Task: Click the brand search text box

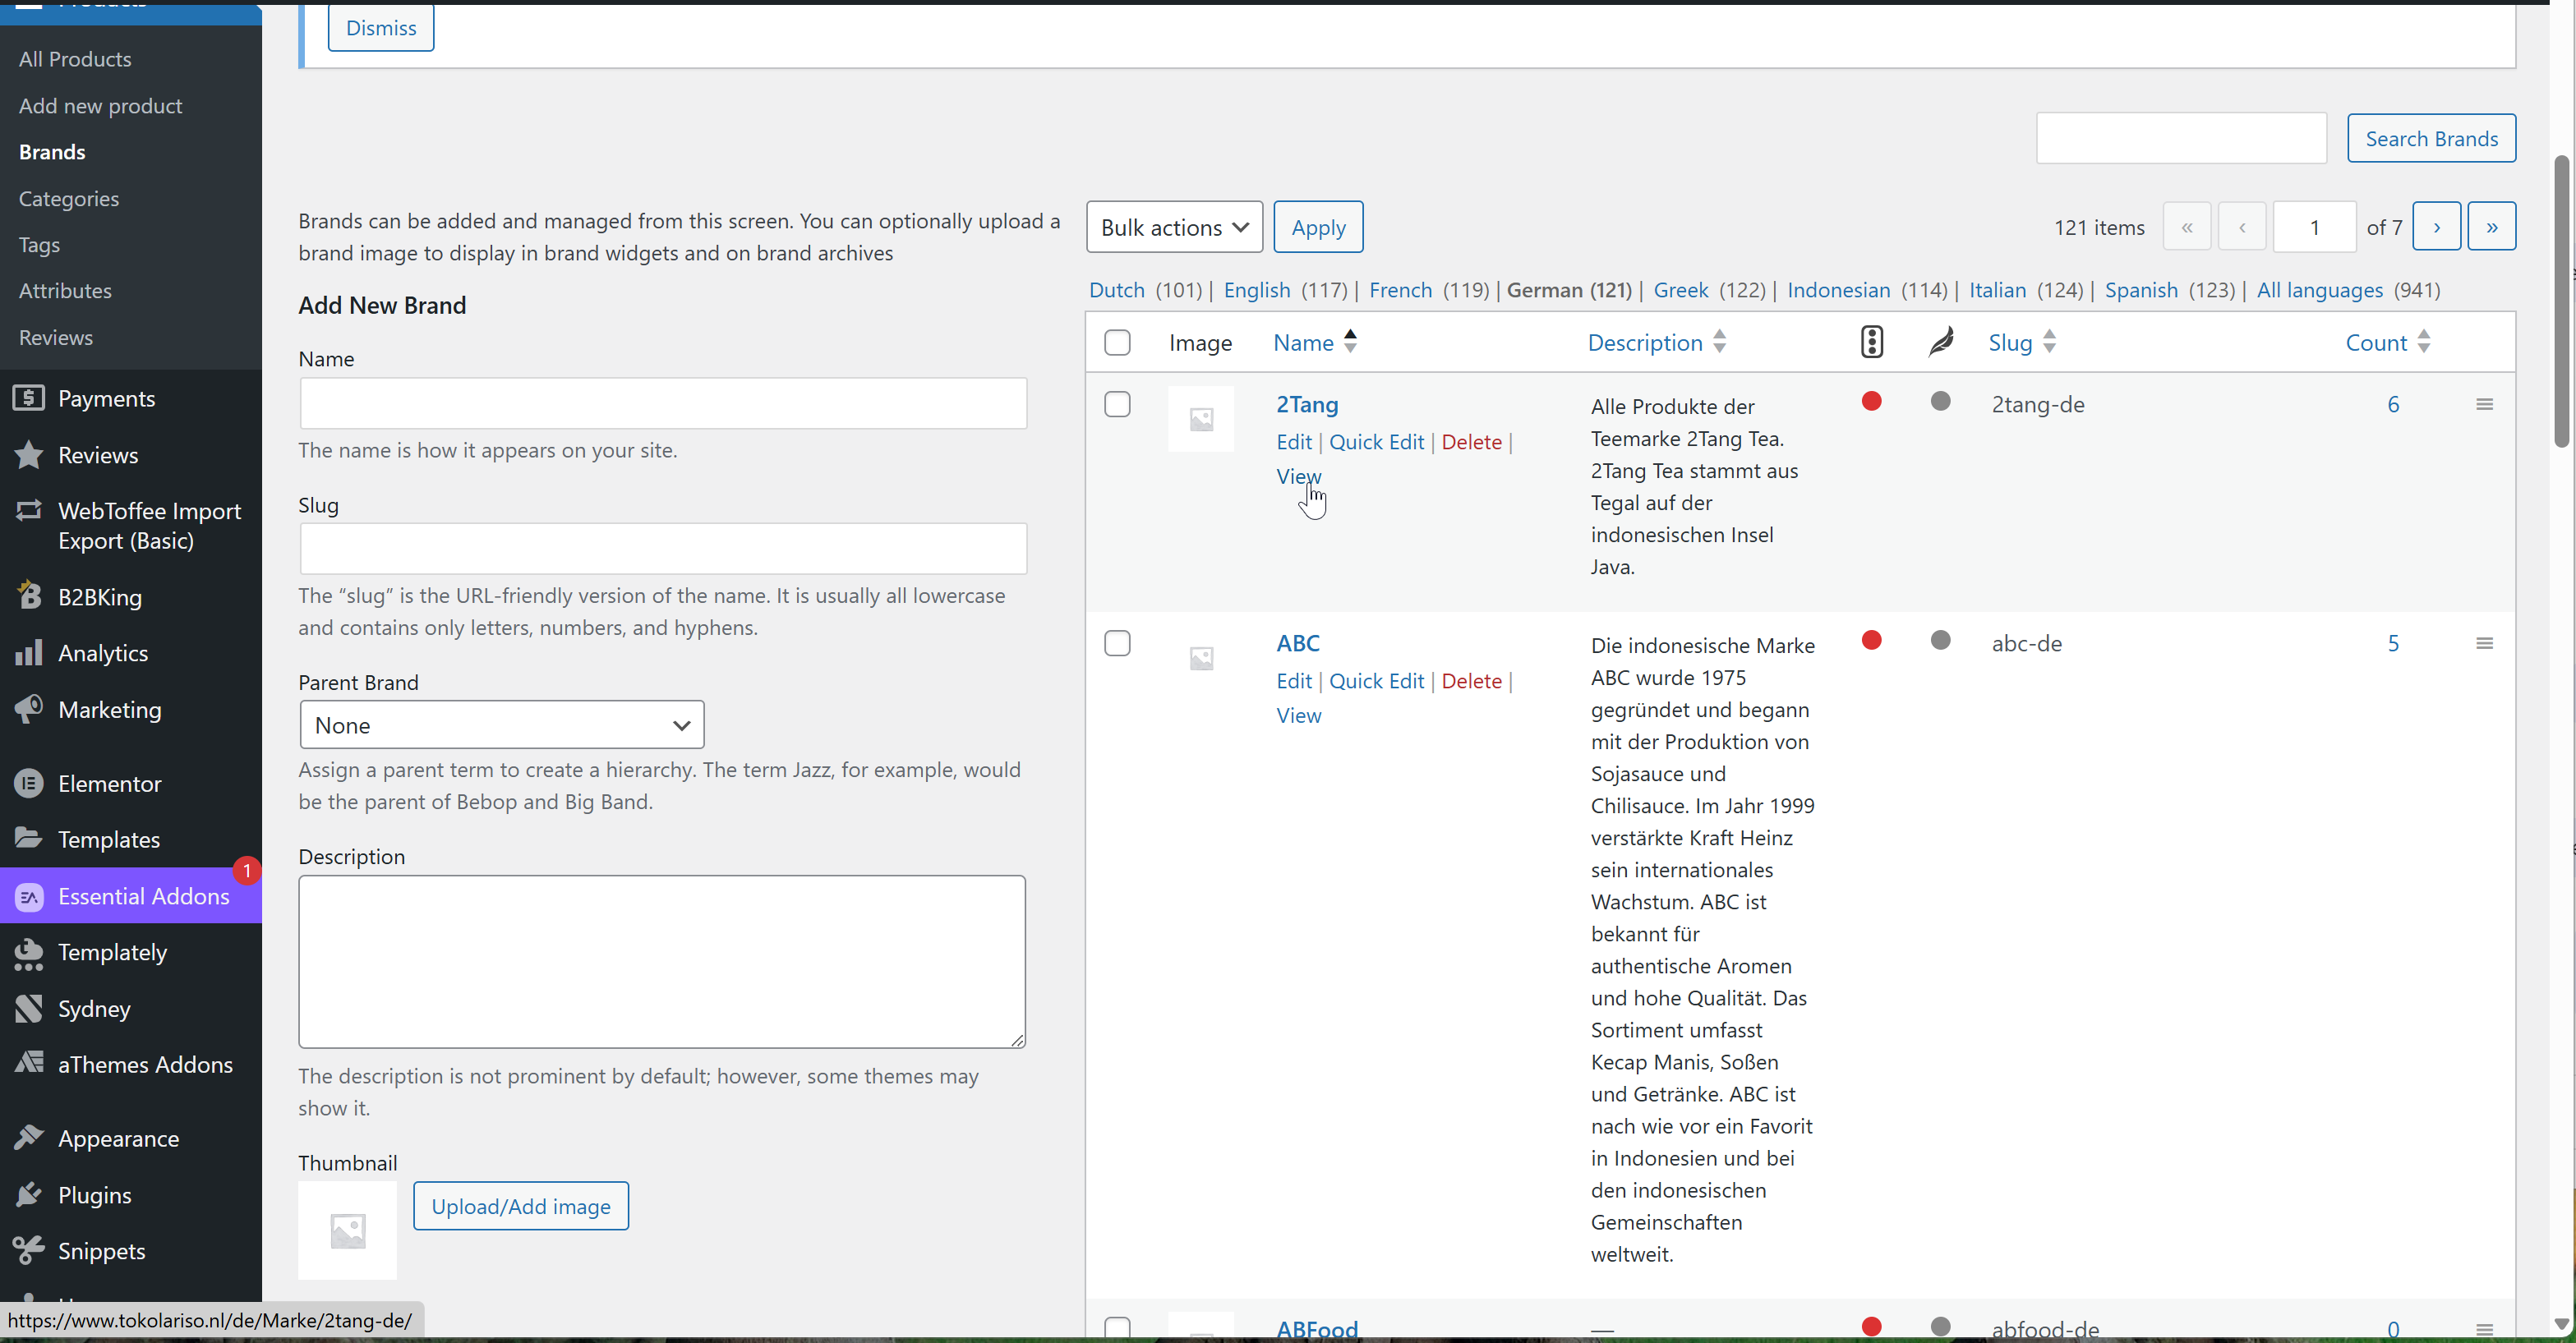Action: 2181,138
